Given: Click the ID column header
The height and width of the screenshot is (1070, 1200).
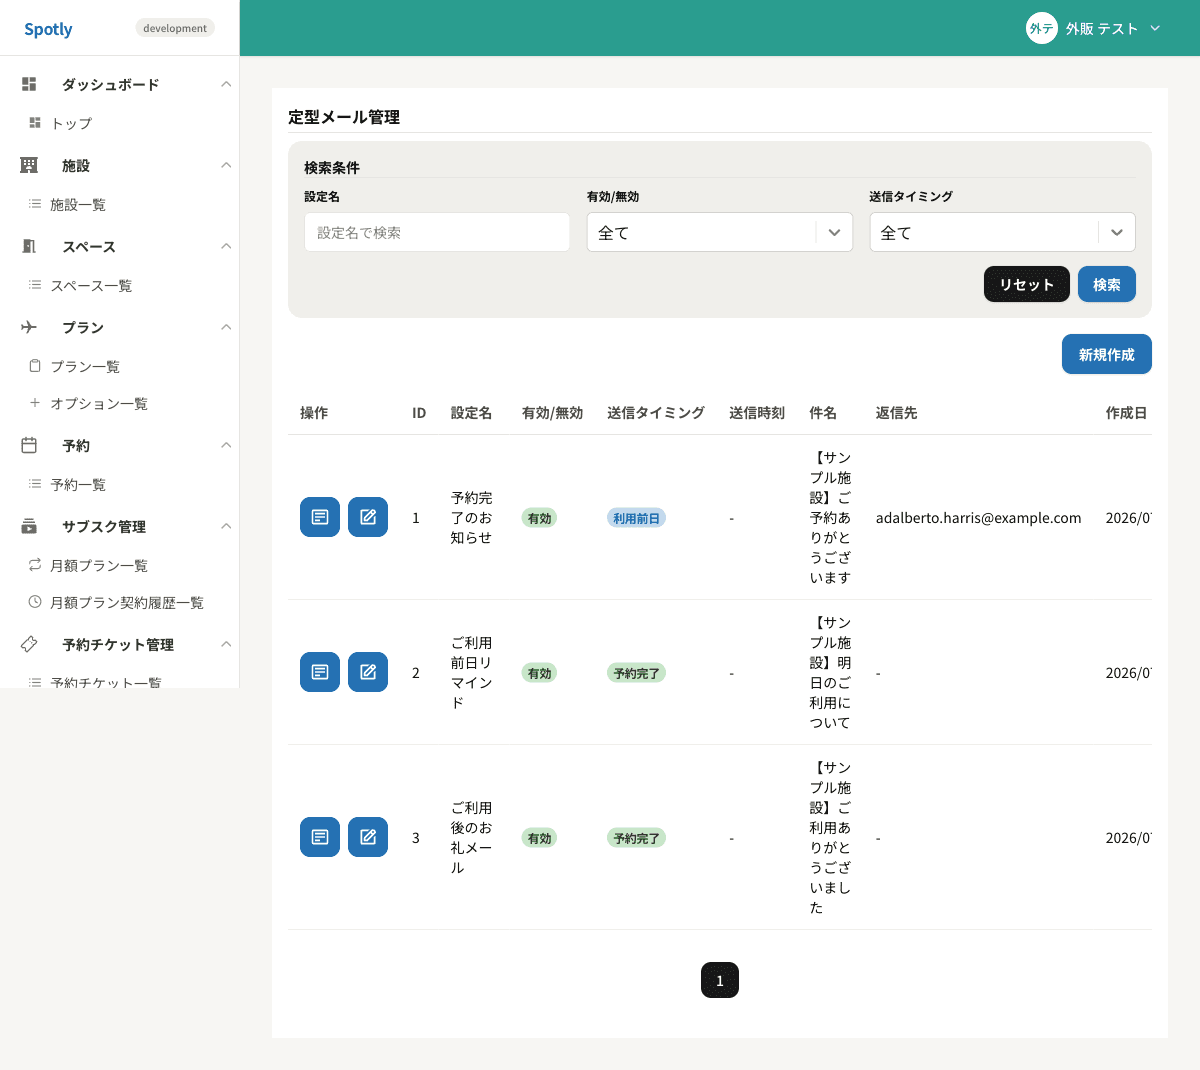Looking at the screenshot, I should [x=419, y=412].
